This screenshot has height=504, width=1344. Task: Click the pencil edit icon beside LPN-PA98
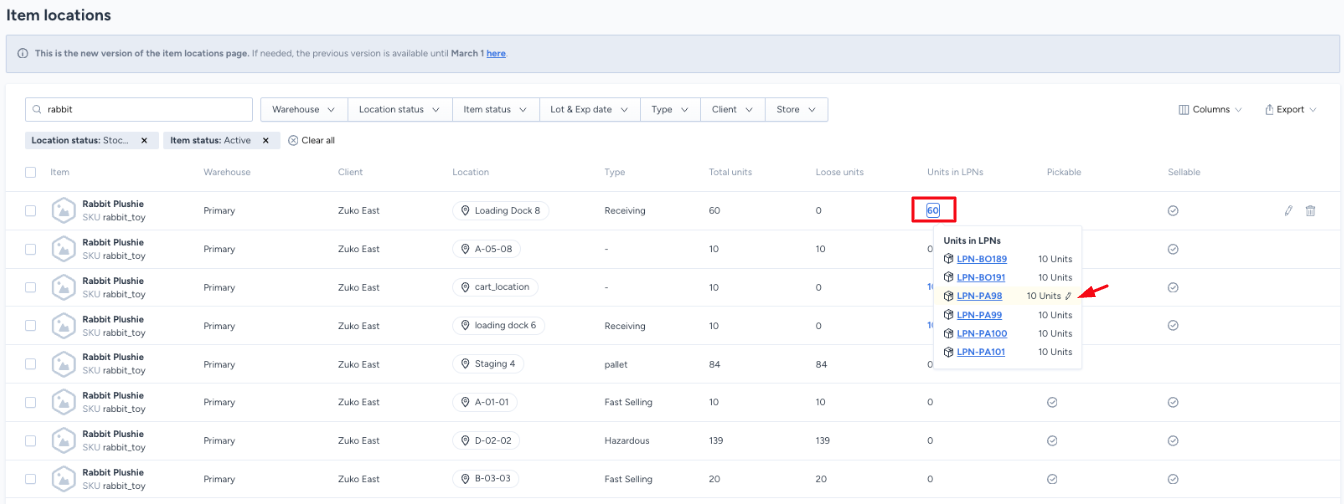(1068, 296)
